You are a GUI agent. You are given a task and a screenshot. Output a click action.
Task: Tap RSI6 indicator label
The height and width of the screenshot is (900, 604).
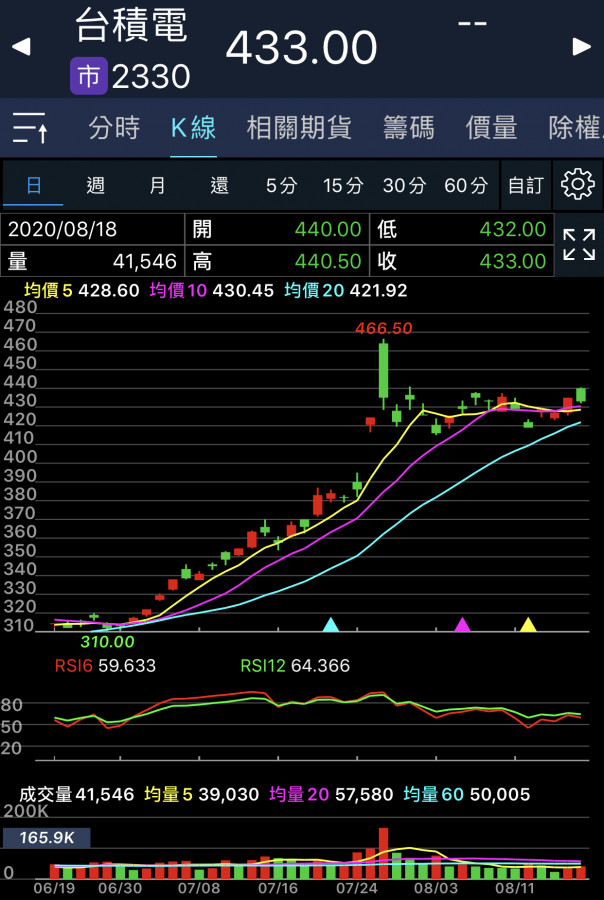[104, 666]
